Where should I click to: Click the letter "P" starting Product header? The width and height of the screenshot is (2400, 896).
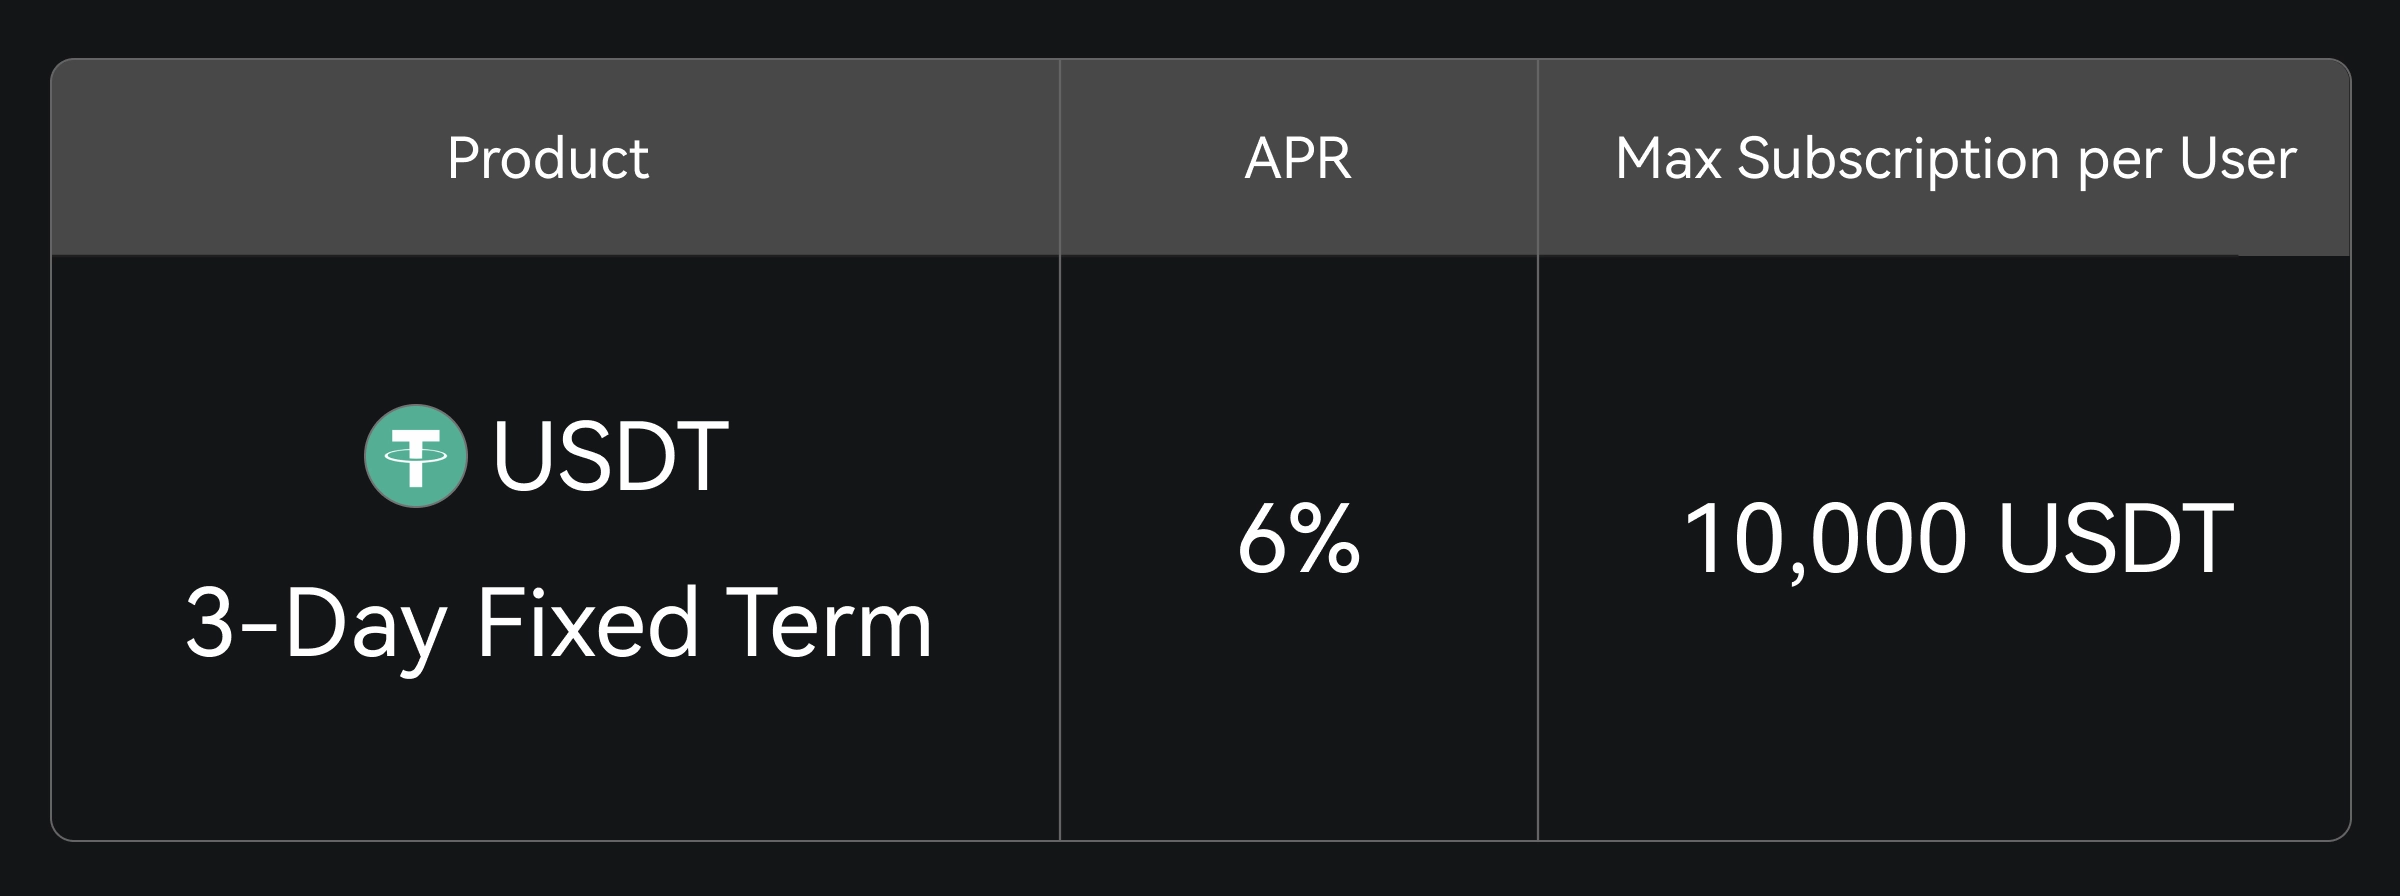[461, 158]
